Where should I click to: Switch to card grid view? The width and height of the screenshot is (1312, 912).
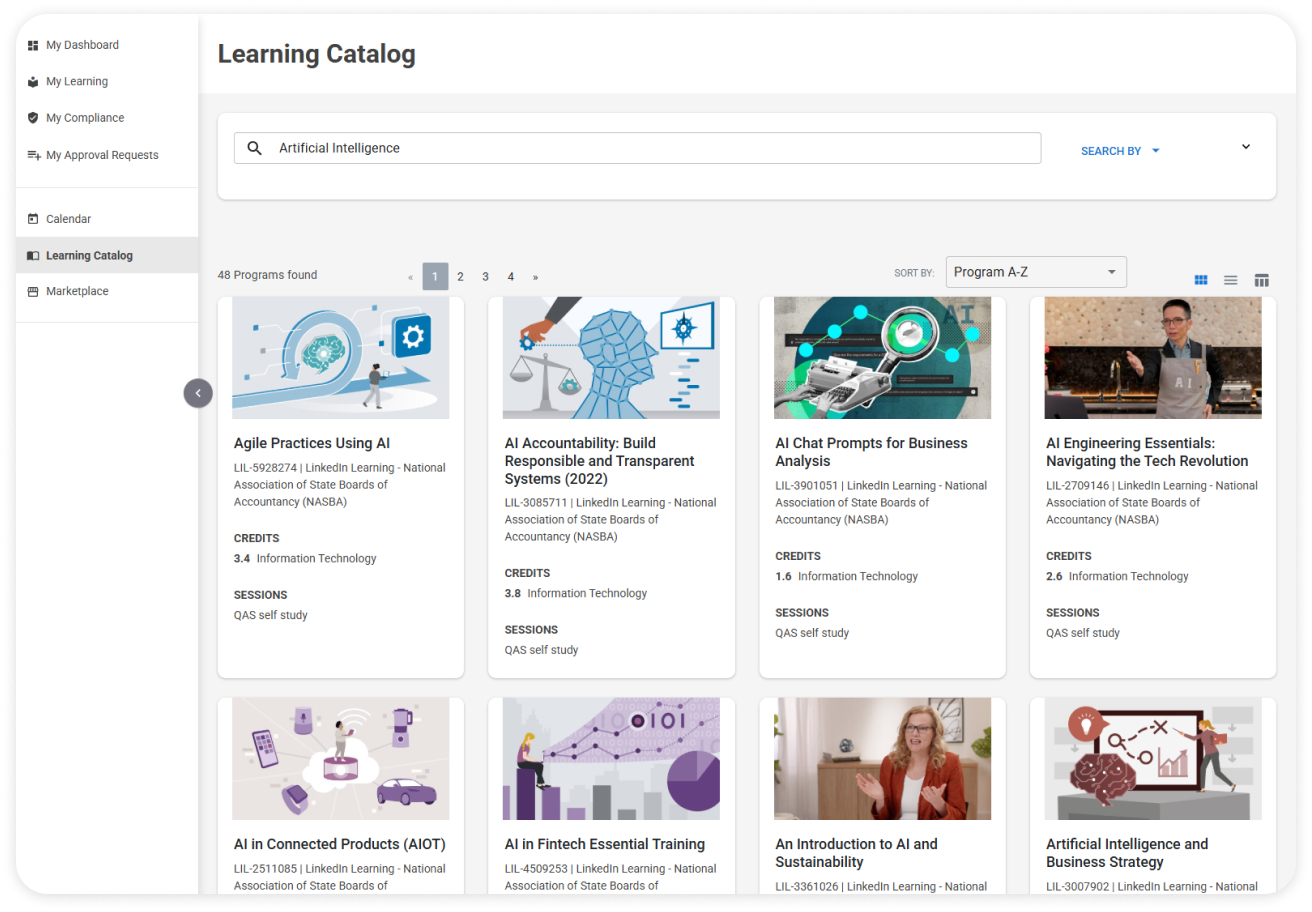pos(1201,280)
